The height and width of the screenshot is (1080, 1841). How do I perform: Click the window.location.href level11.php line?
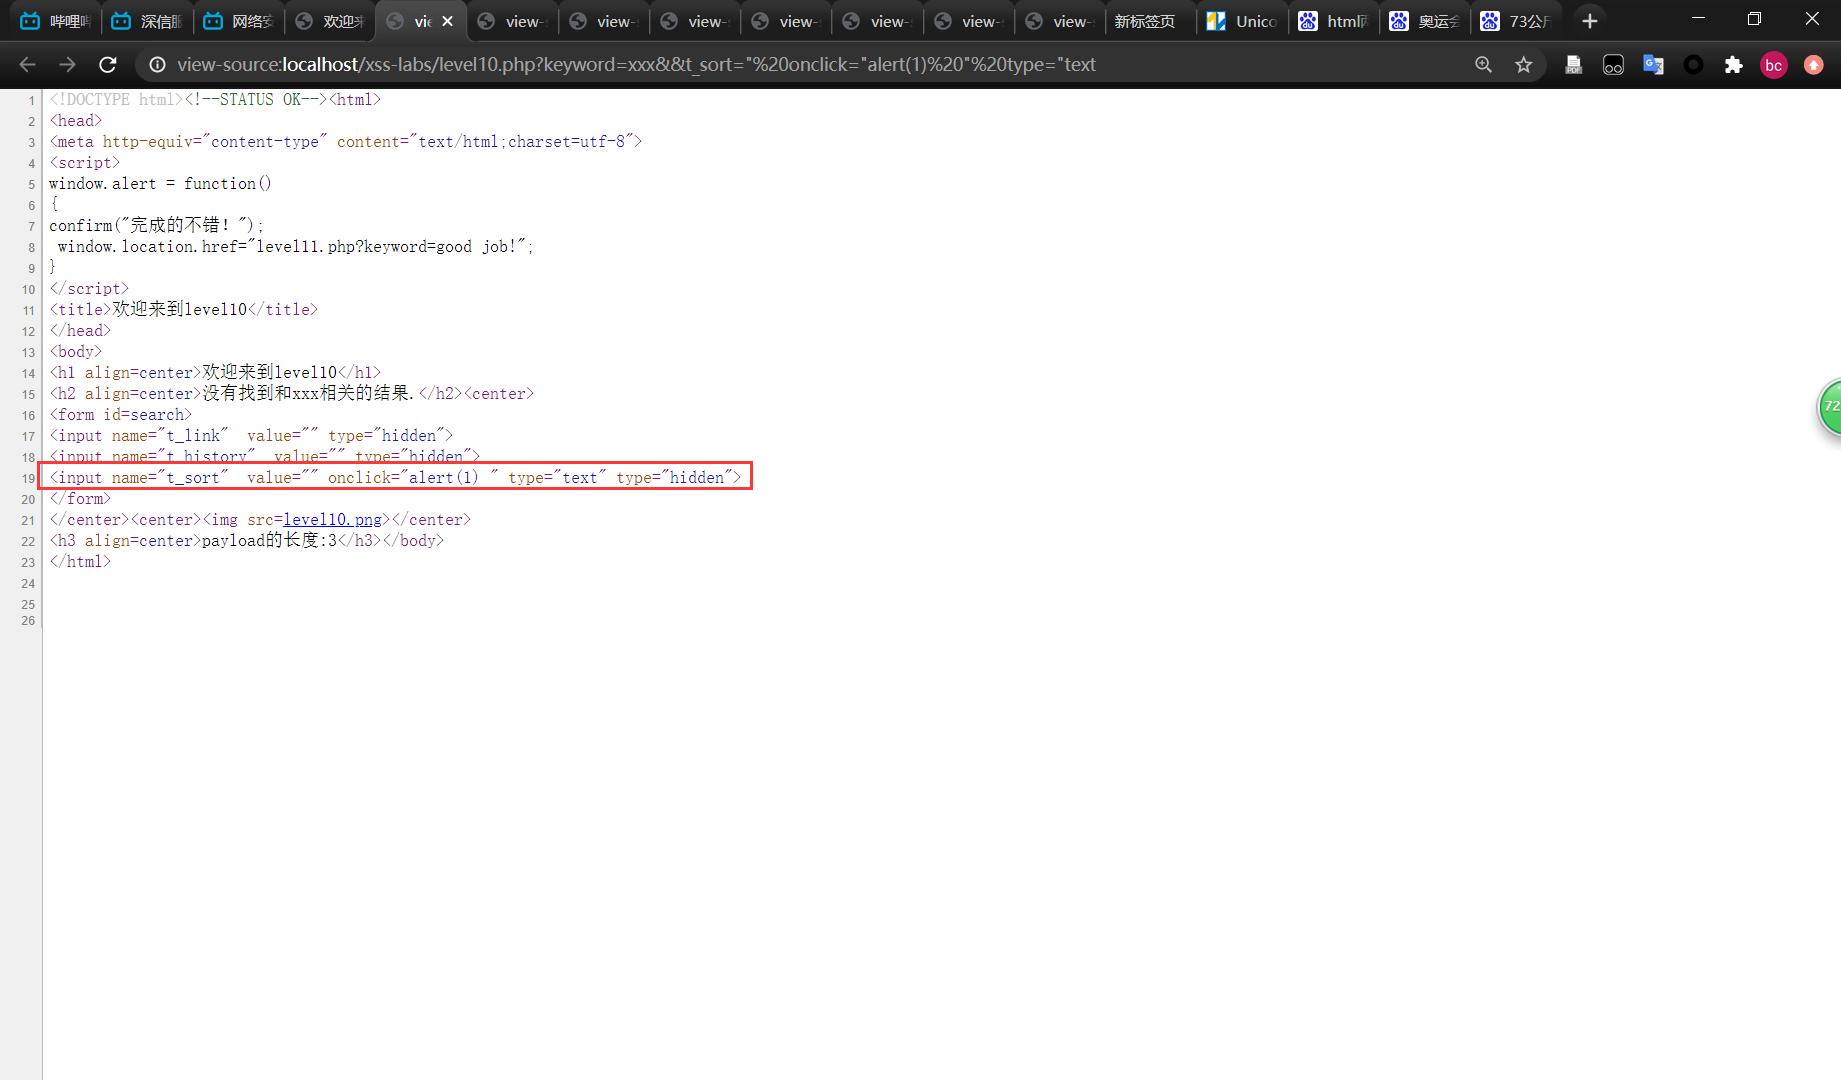click(295, 247)
